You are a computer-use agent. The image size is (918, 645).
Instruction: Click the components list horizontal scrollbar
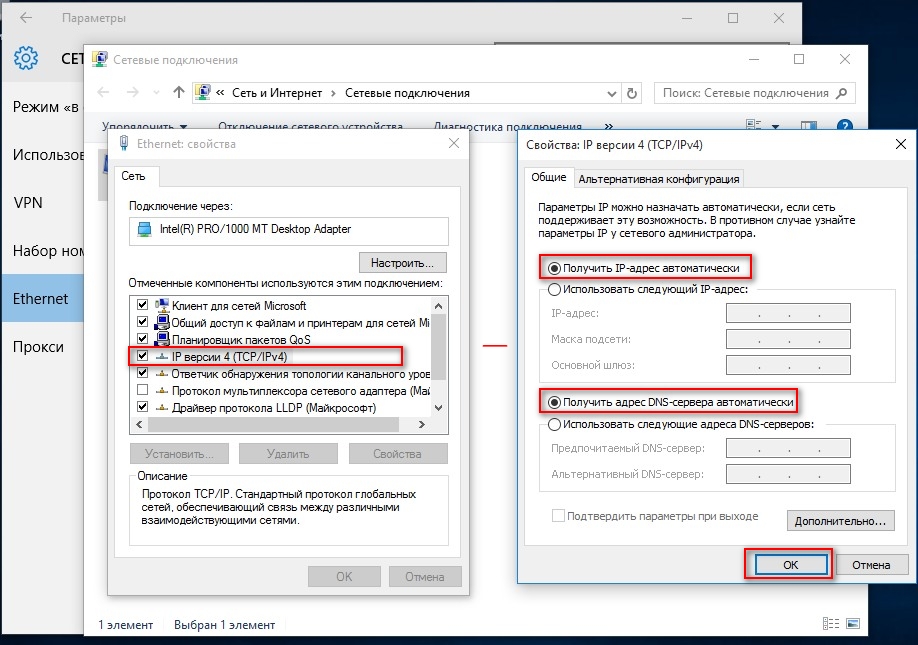280,424
